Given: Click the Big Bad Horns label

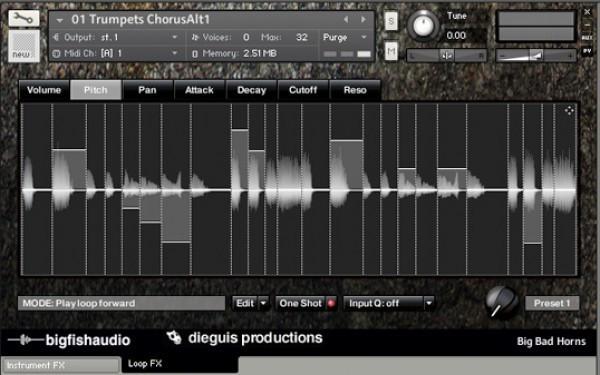Looking at the screenshot, I should [x=551, y=341].
